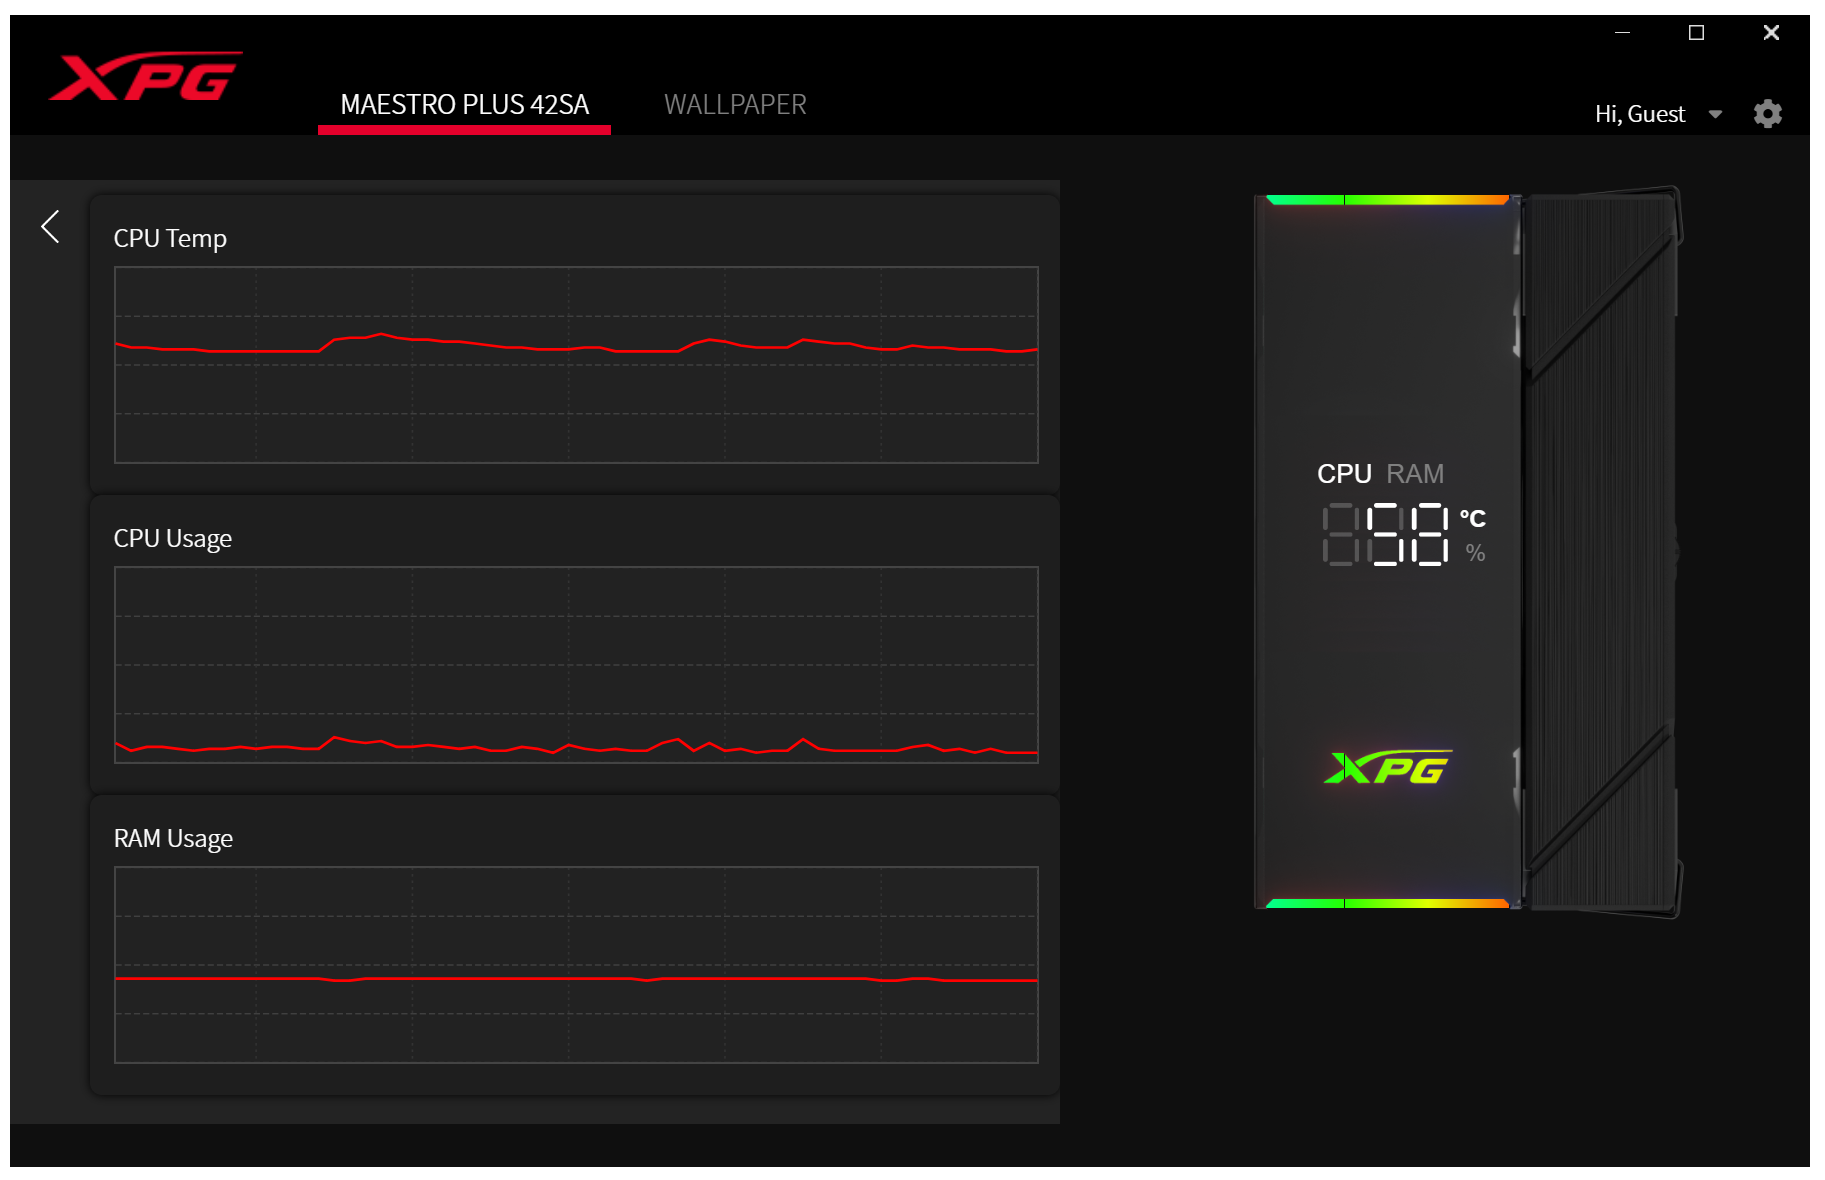Click the back arrow chevron
Screen dimensions: 1825x1180
tap(51, 227)
